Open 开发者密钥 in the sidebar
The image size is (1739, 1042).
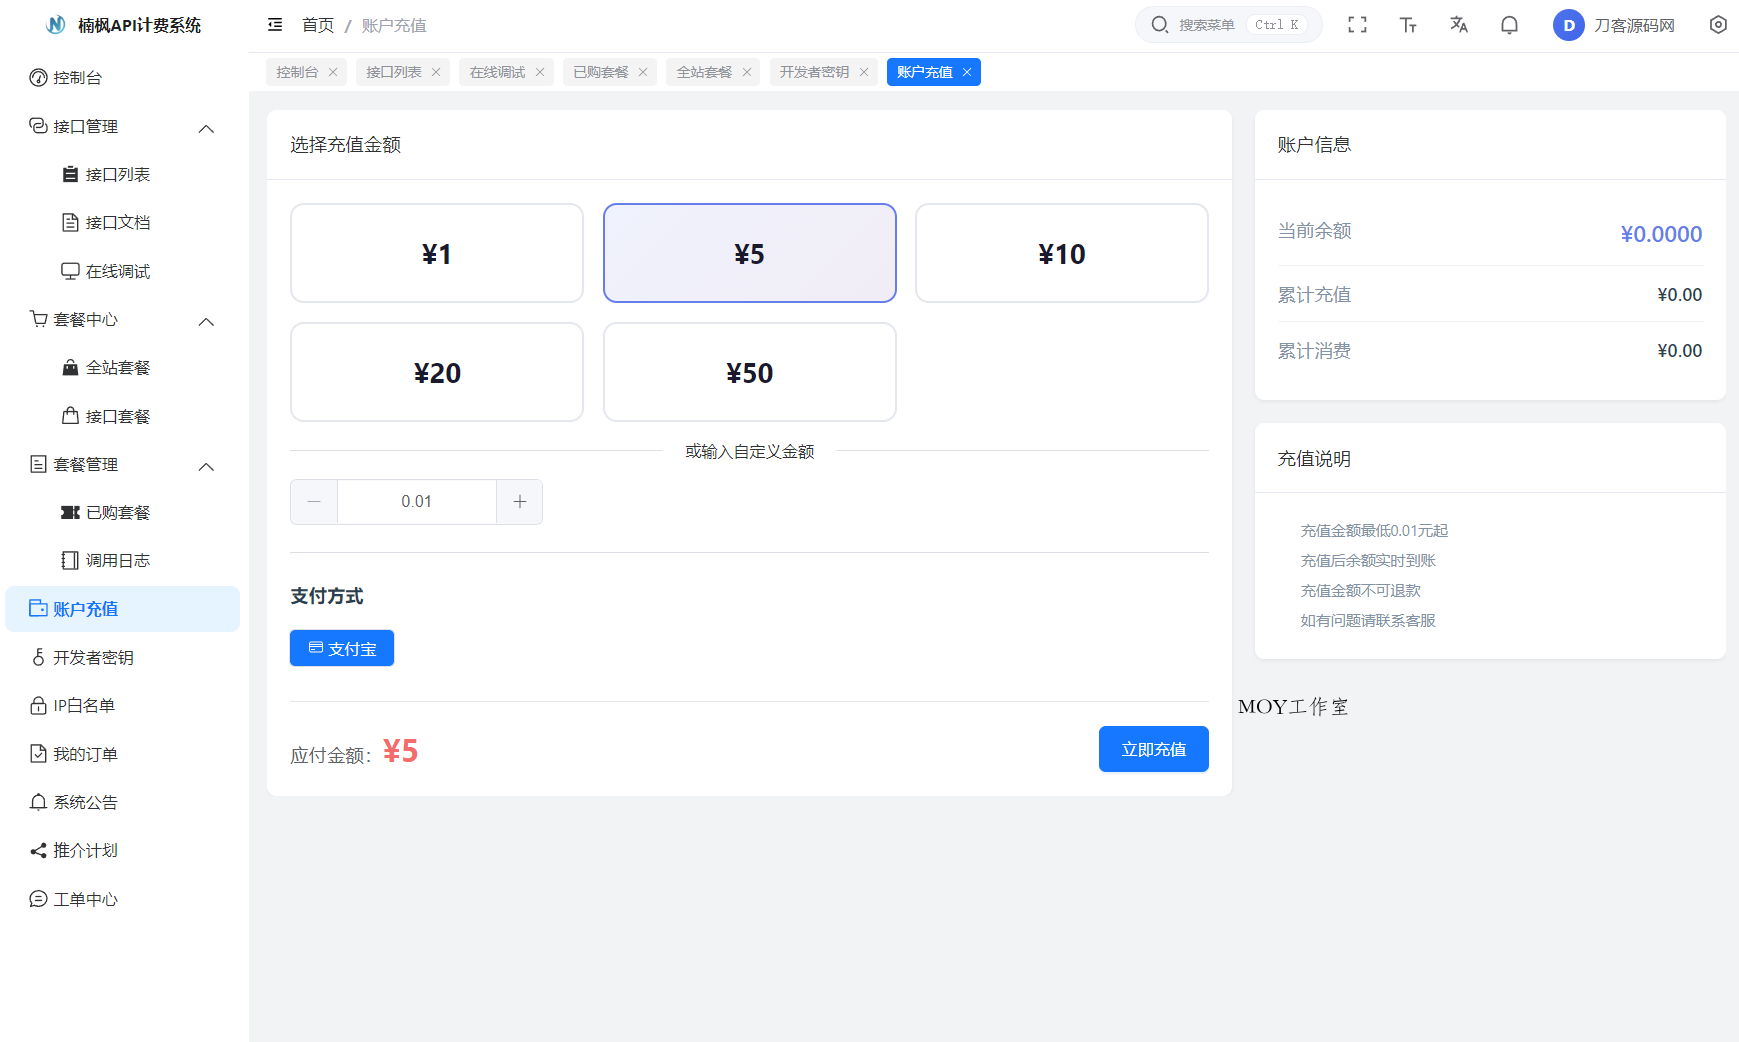tap(92, 657)
